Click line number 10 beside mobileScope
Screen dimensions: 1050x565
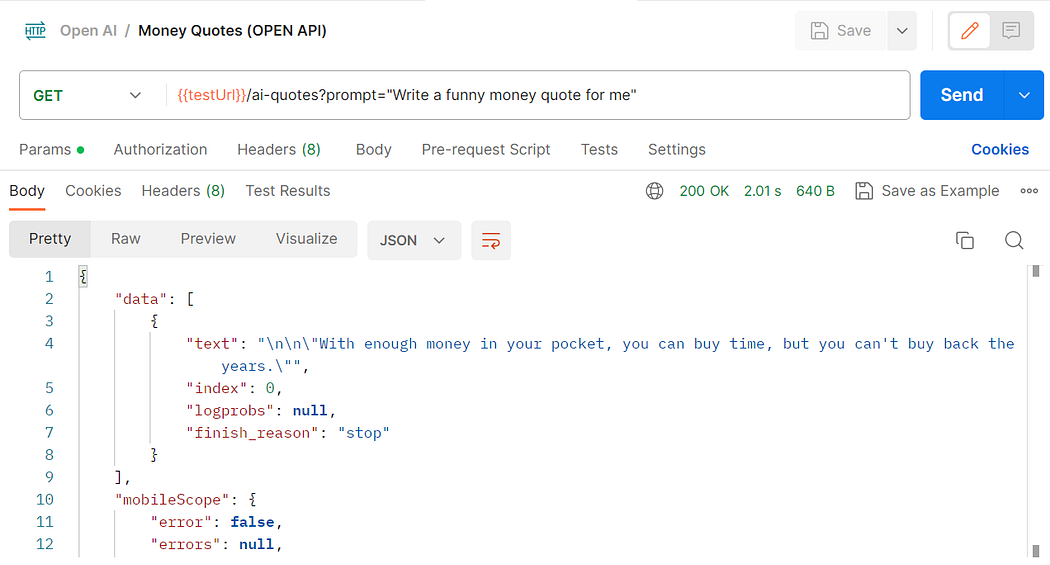coord(45,499)
